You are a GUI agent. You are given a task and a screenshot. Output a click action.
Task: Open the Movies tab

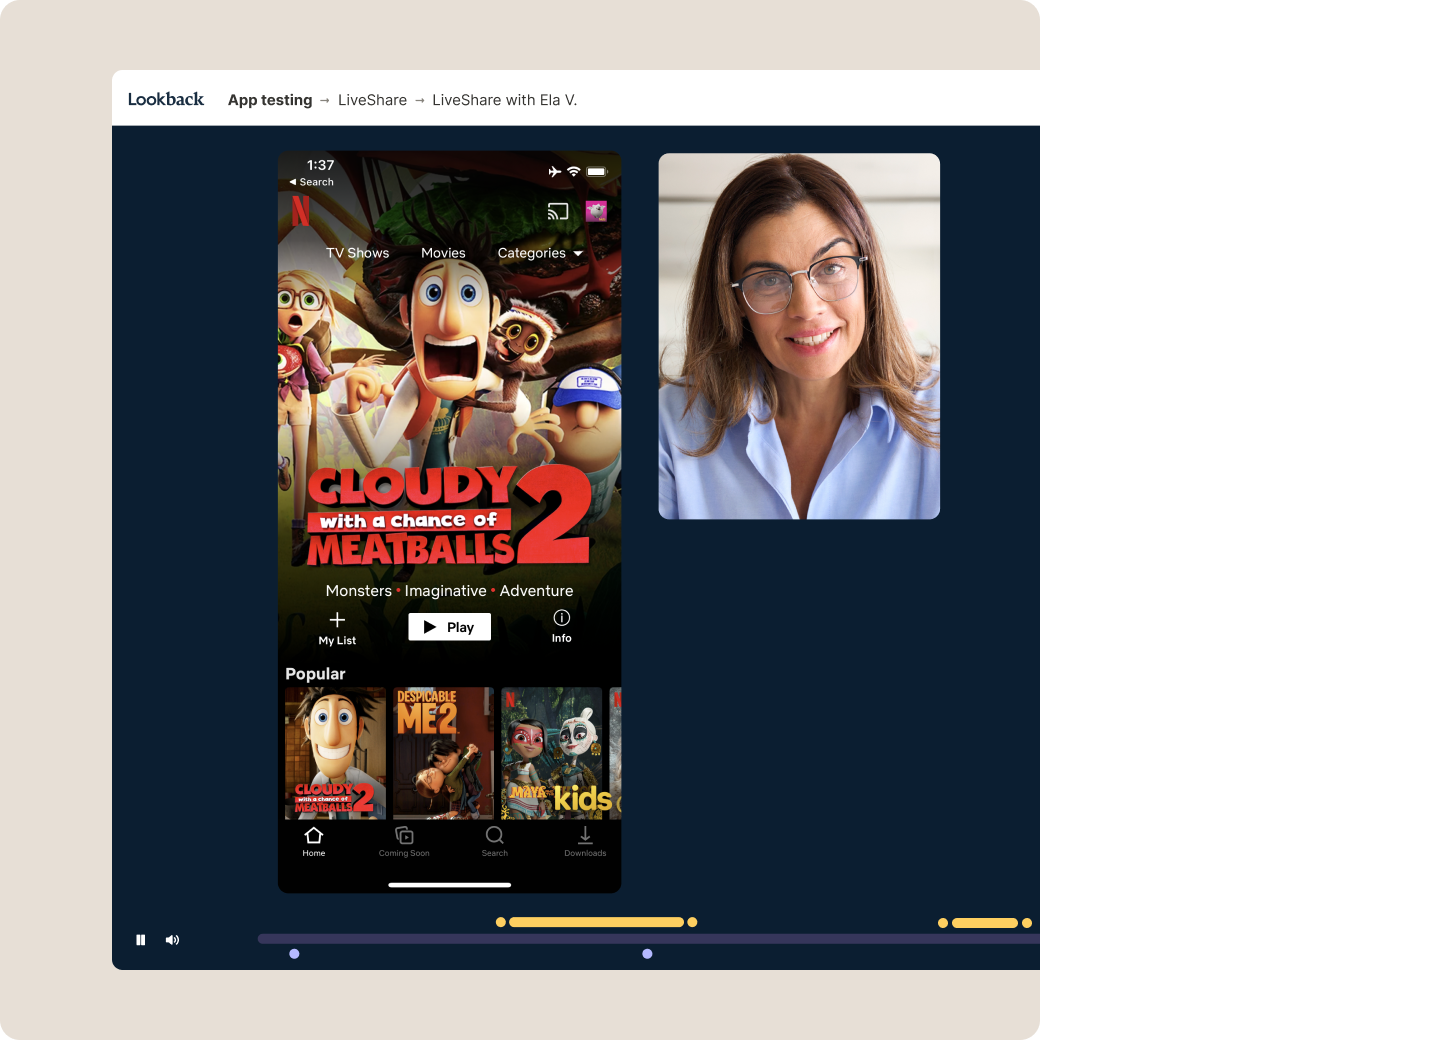443,253
